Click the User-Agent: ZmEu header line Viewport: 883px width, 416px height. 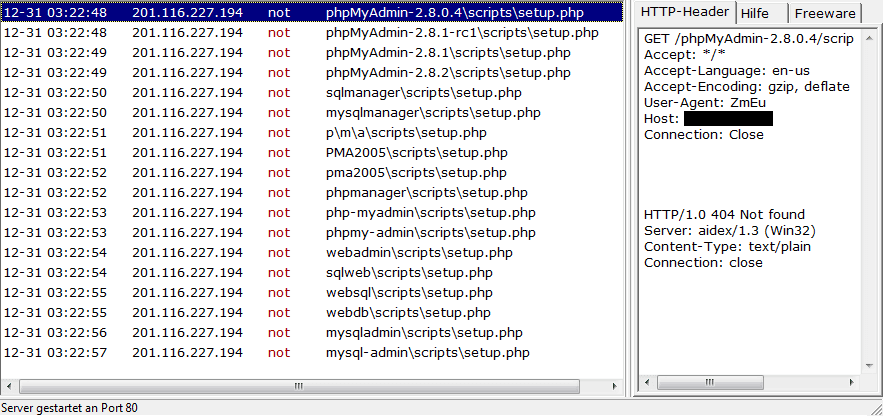tap(705, 103)
